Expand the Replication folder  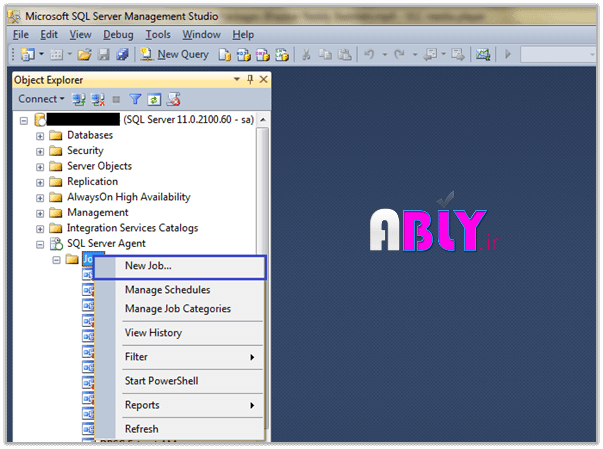pos(40,182)
